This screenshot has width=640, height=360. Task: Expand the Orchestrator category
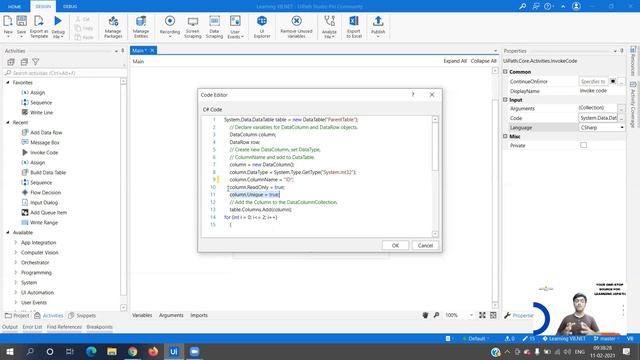(16, 262)
